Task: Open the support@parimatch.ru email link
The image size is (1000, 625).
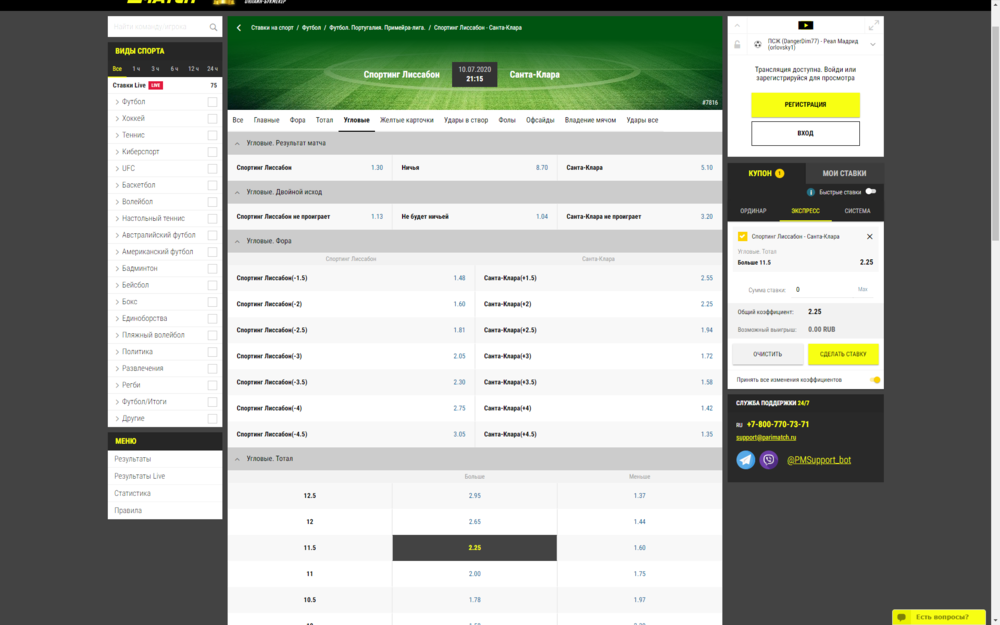Action: coord(766,438)
